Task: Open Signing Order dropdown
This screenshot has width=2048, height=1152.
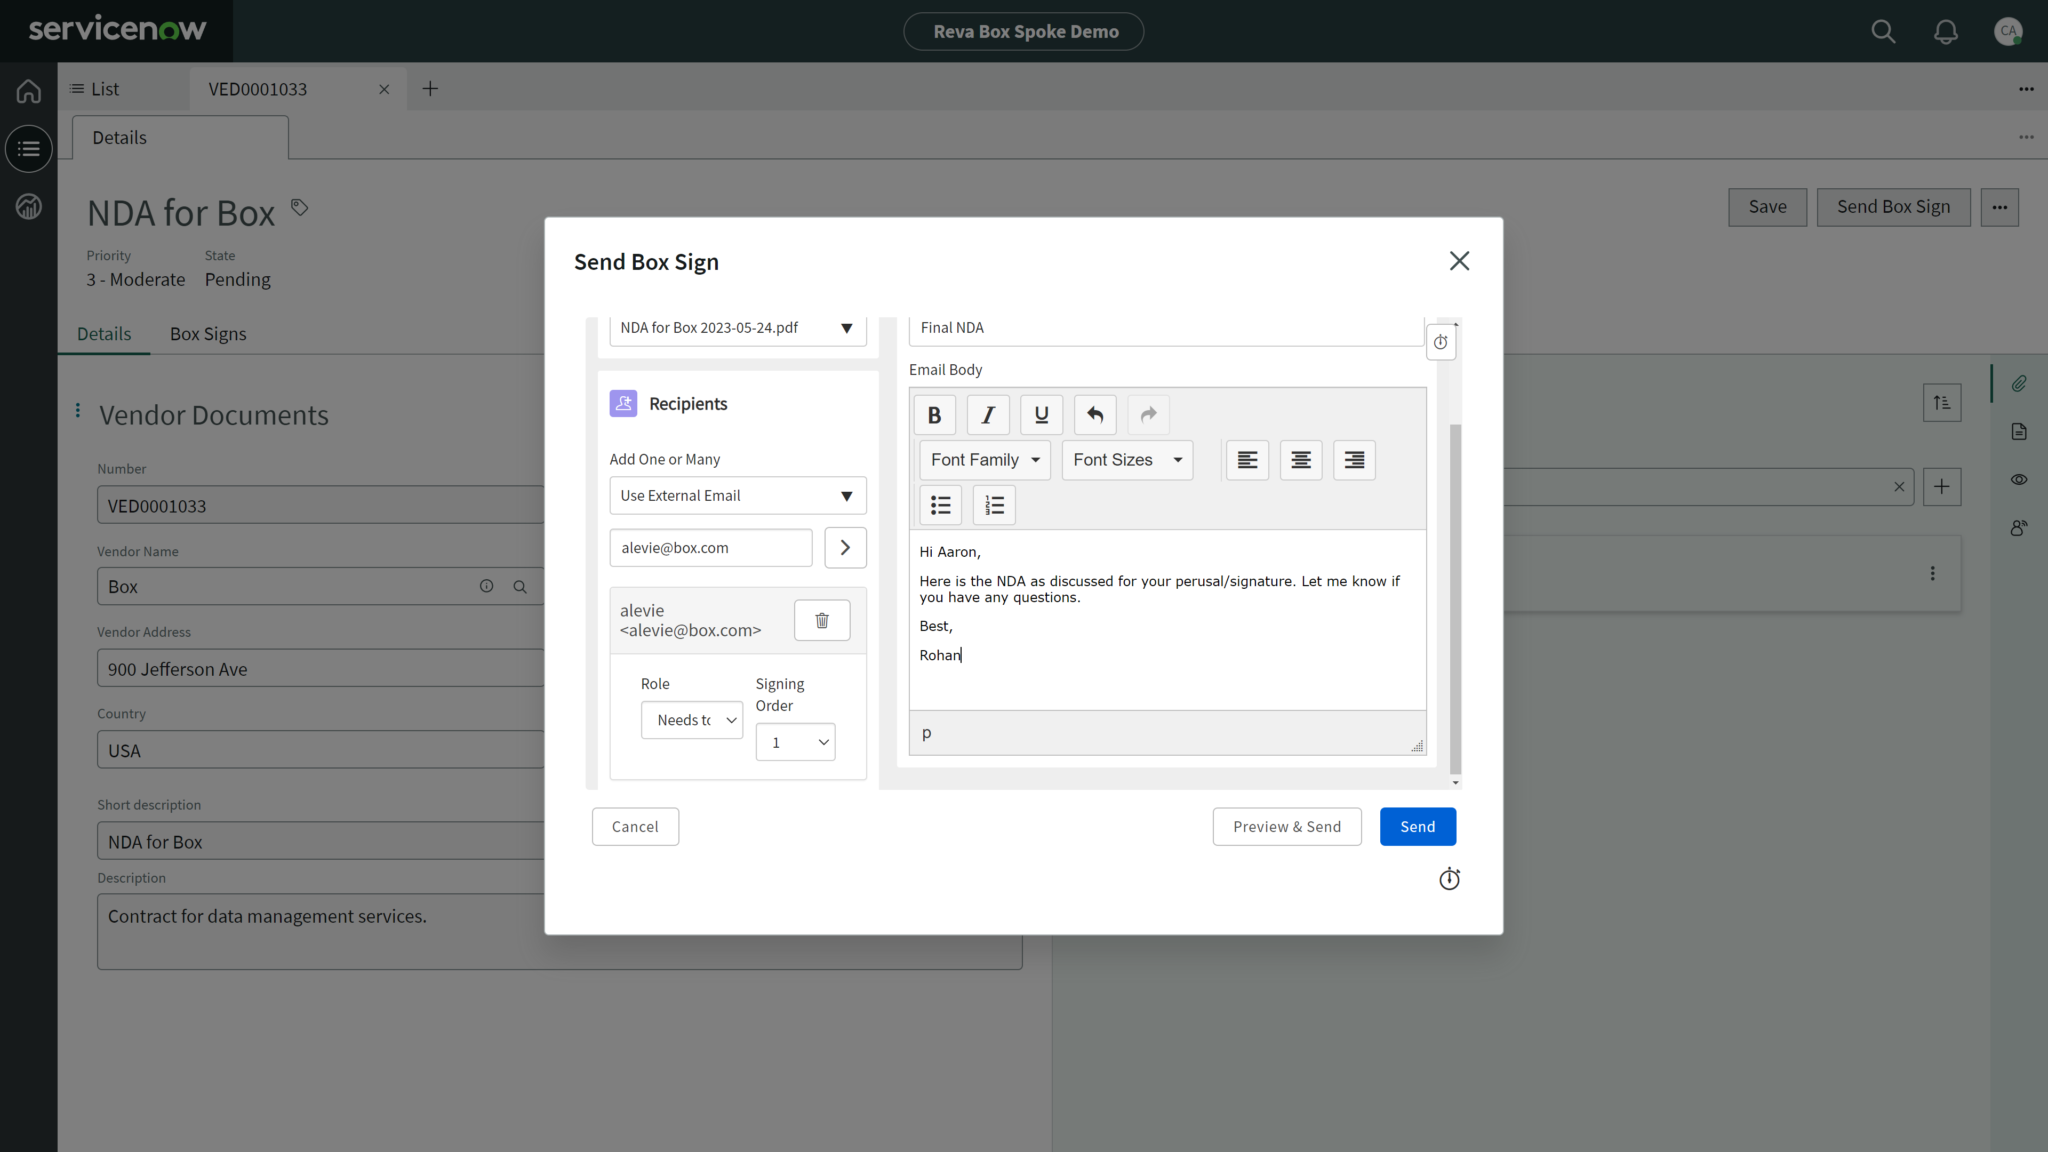Action: pyautogui.click(x=795, y=742)
